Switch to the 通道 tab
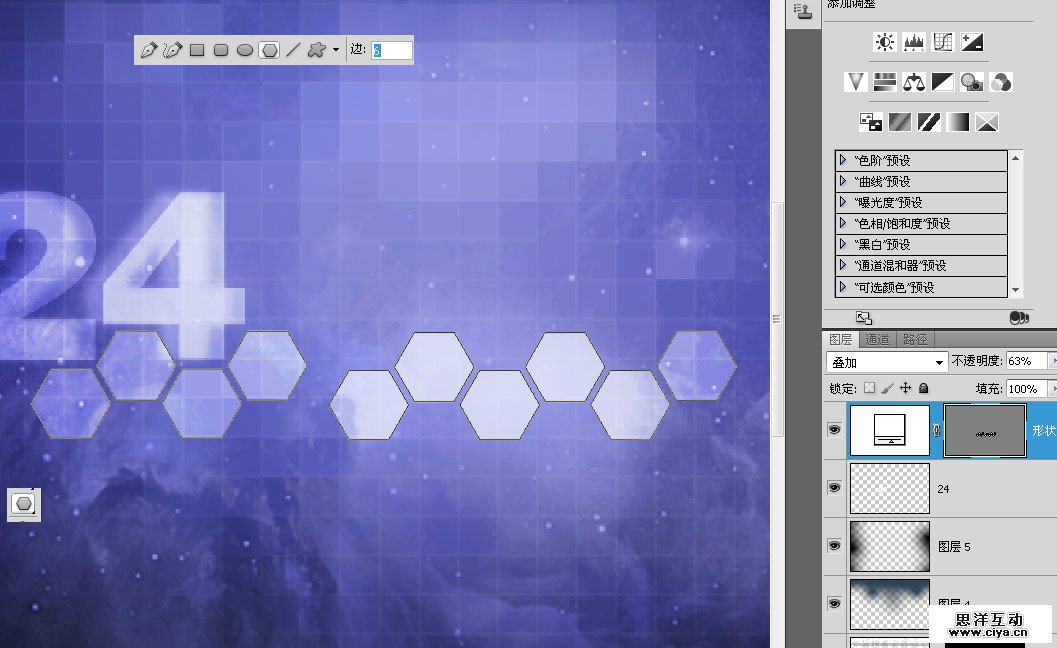The width and height of the screenshot is (1057, 648). [876, 340]
